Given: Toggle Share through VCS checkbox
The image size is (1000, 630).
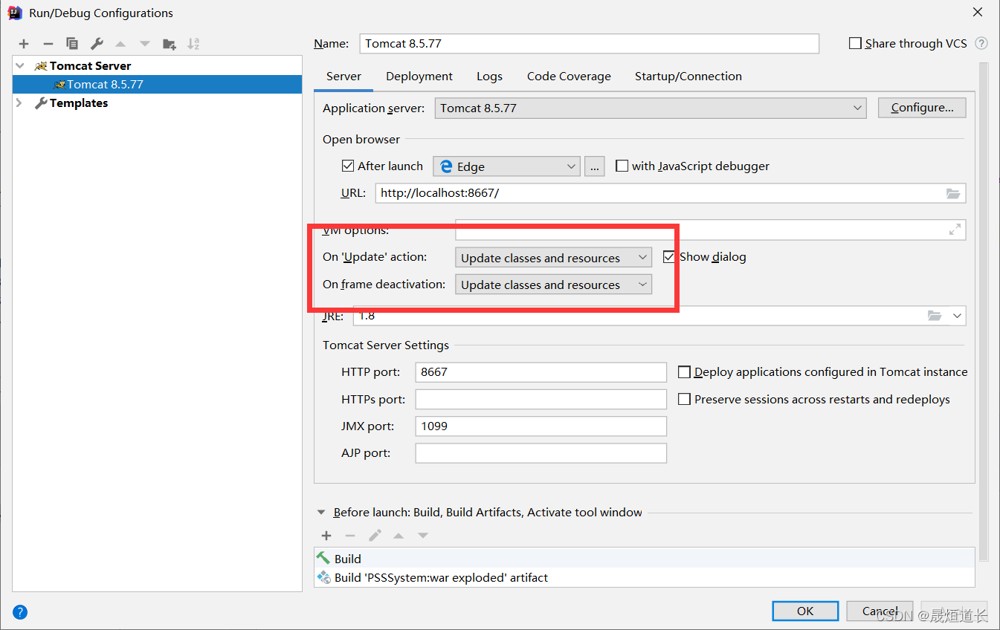Looking at the screenshot, I should pyautogui.click(x=855, y=43).
